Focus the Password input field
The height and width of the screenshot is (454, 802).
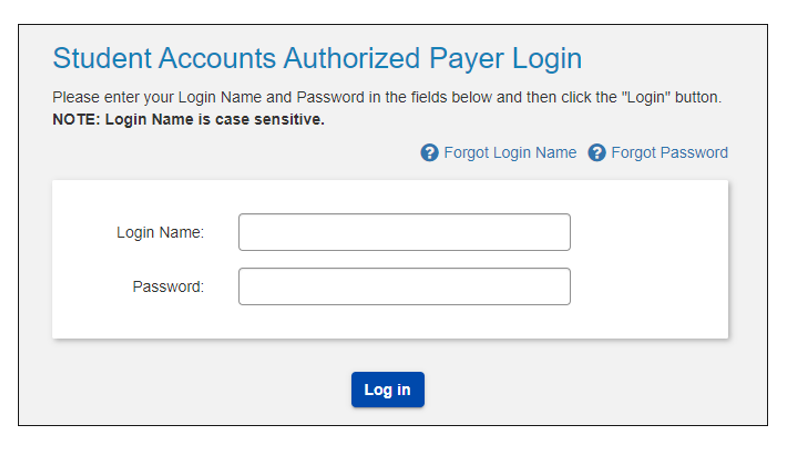pos(404,286)
